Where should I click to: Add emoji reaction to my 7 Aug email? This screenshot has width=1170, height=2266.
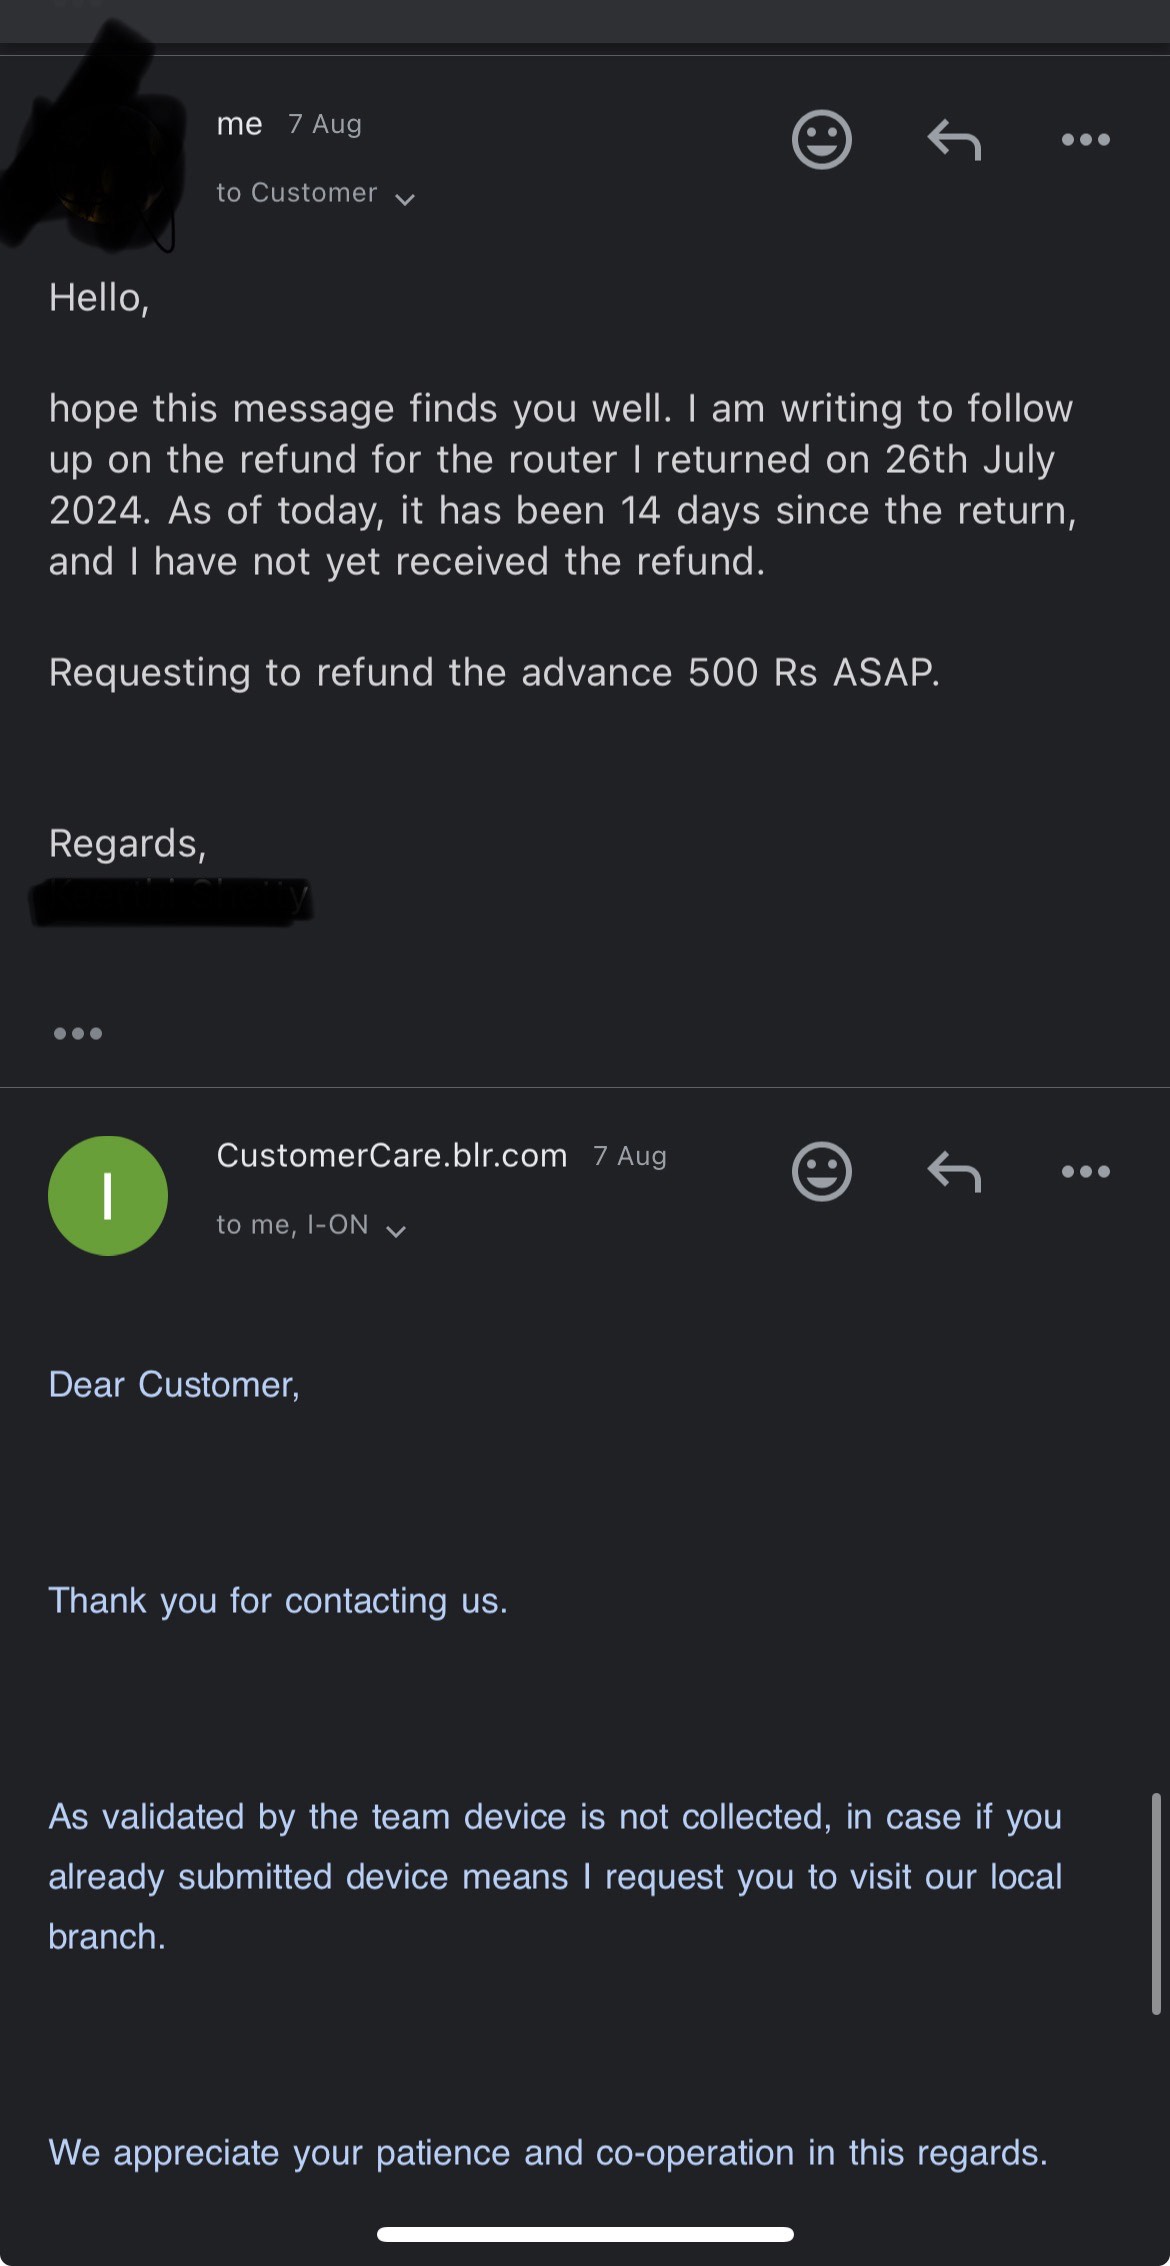821,139
